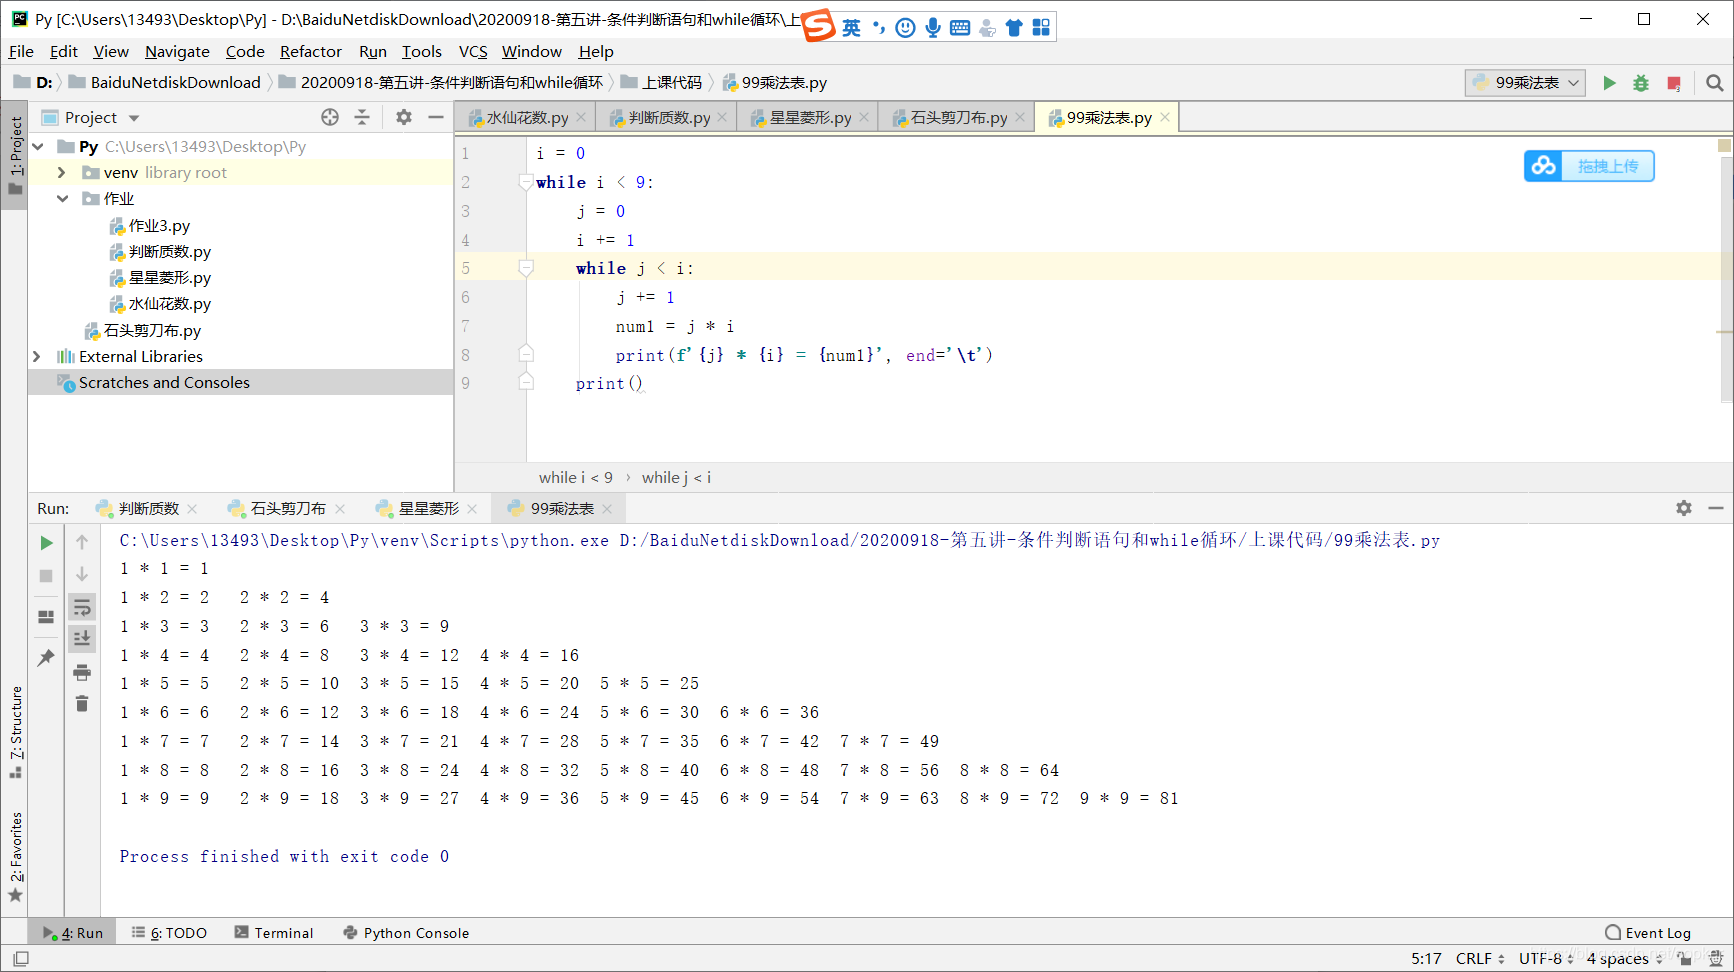Close the 99乘法表 run tab
Screen dimensions: 1734x972
pos(607,508)
